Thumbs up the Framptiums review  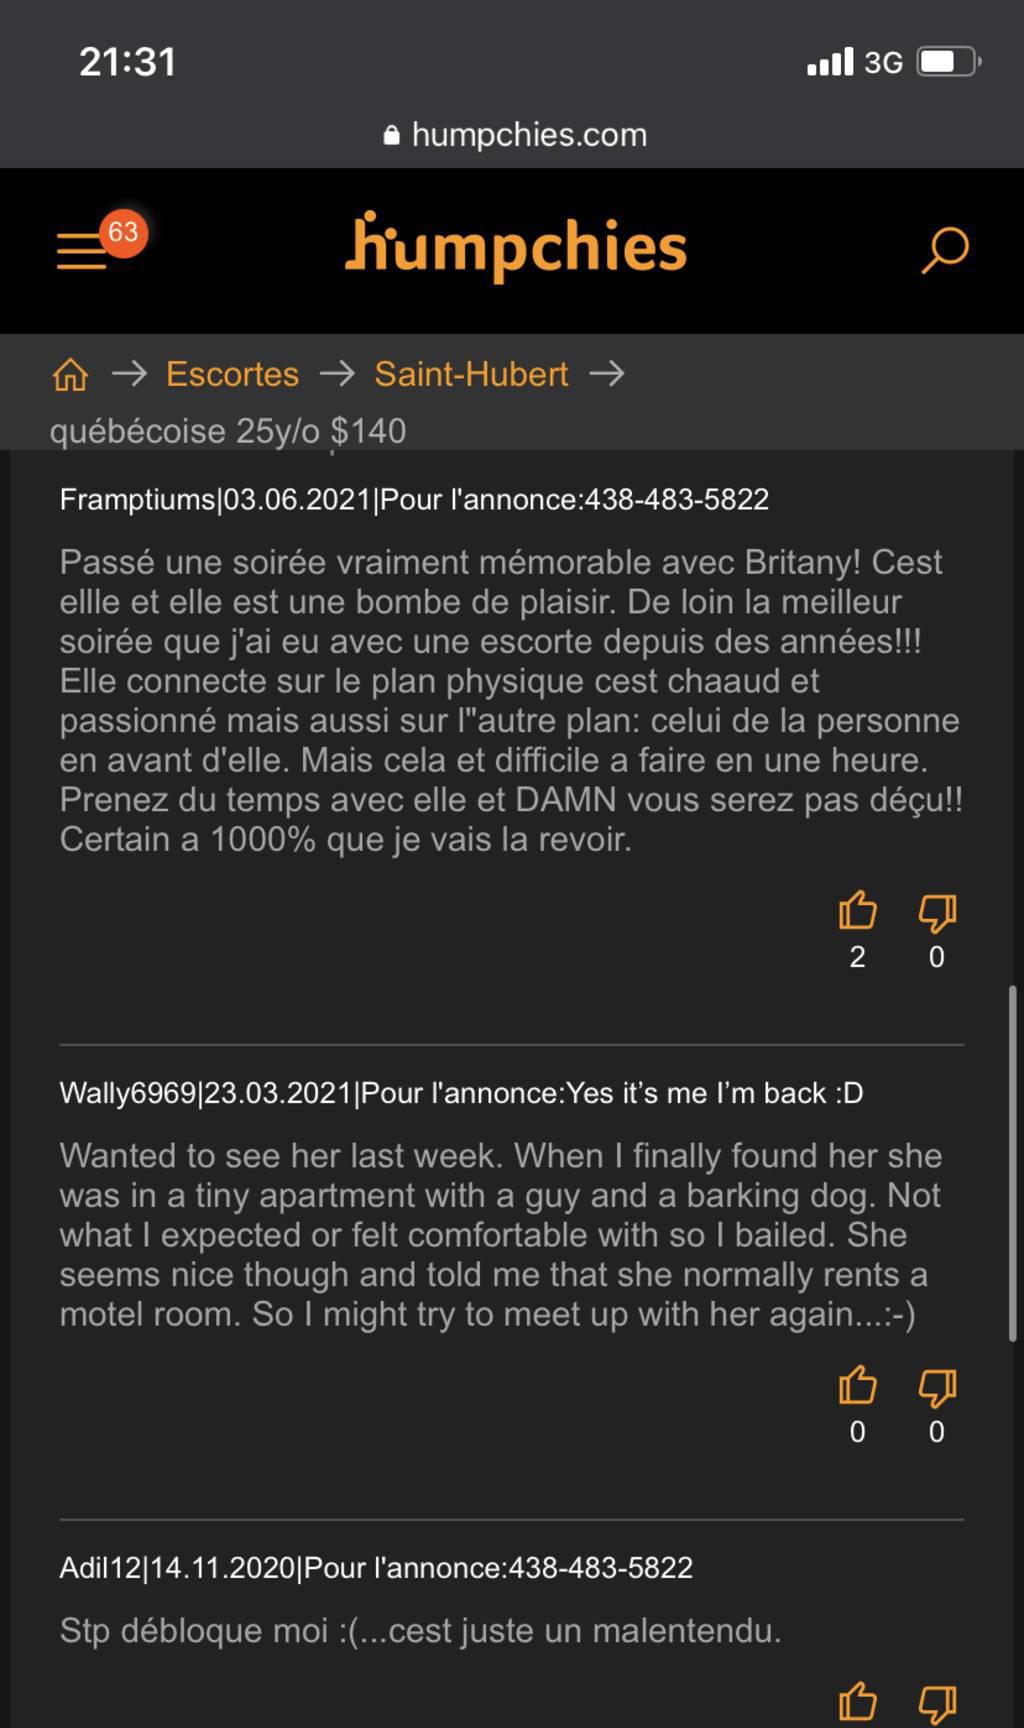pyautogui.click(x=857, y=911)
